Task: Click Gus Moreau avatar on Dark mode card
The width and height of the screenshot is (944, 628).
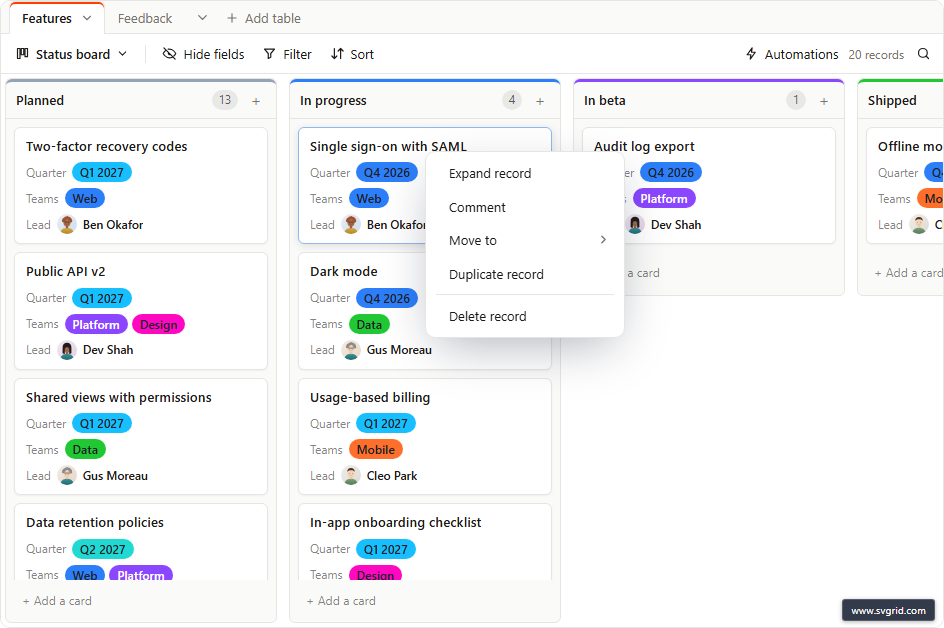Action: pyautogui.click(x=351, y=350)
